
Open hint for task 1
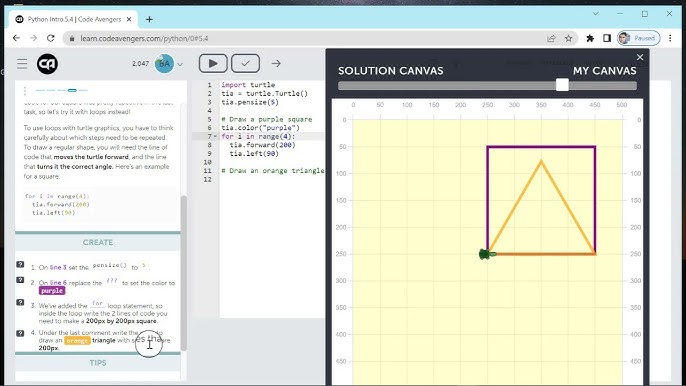20,264
